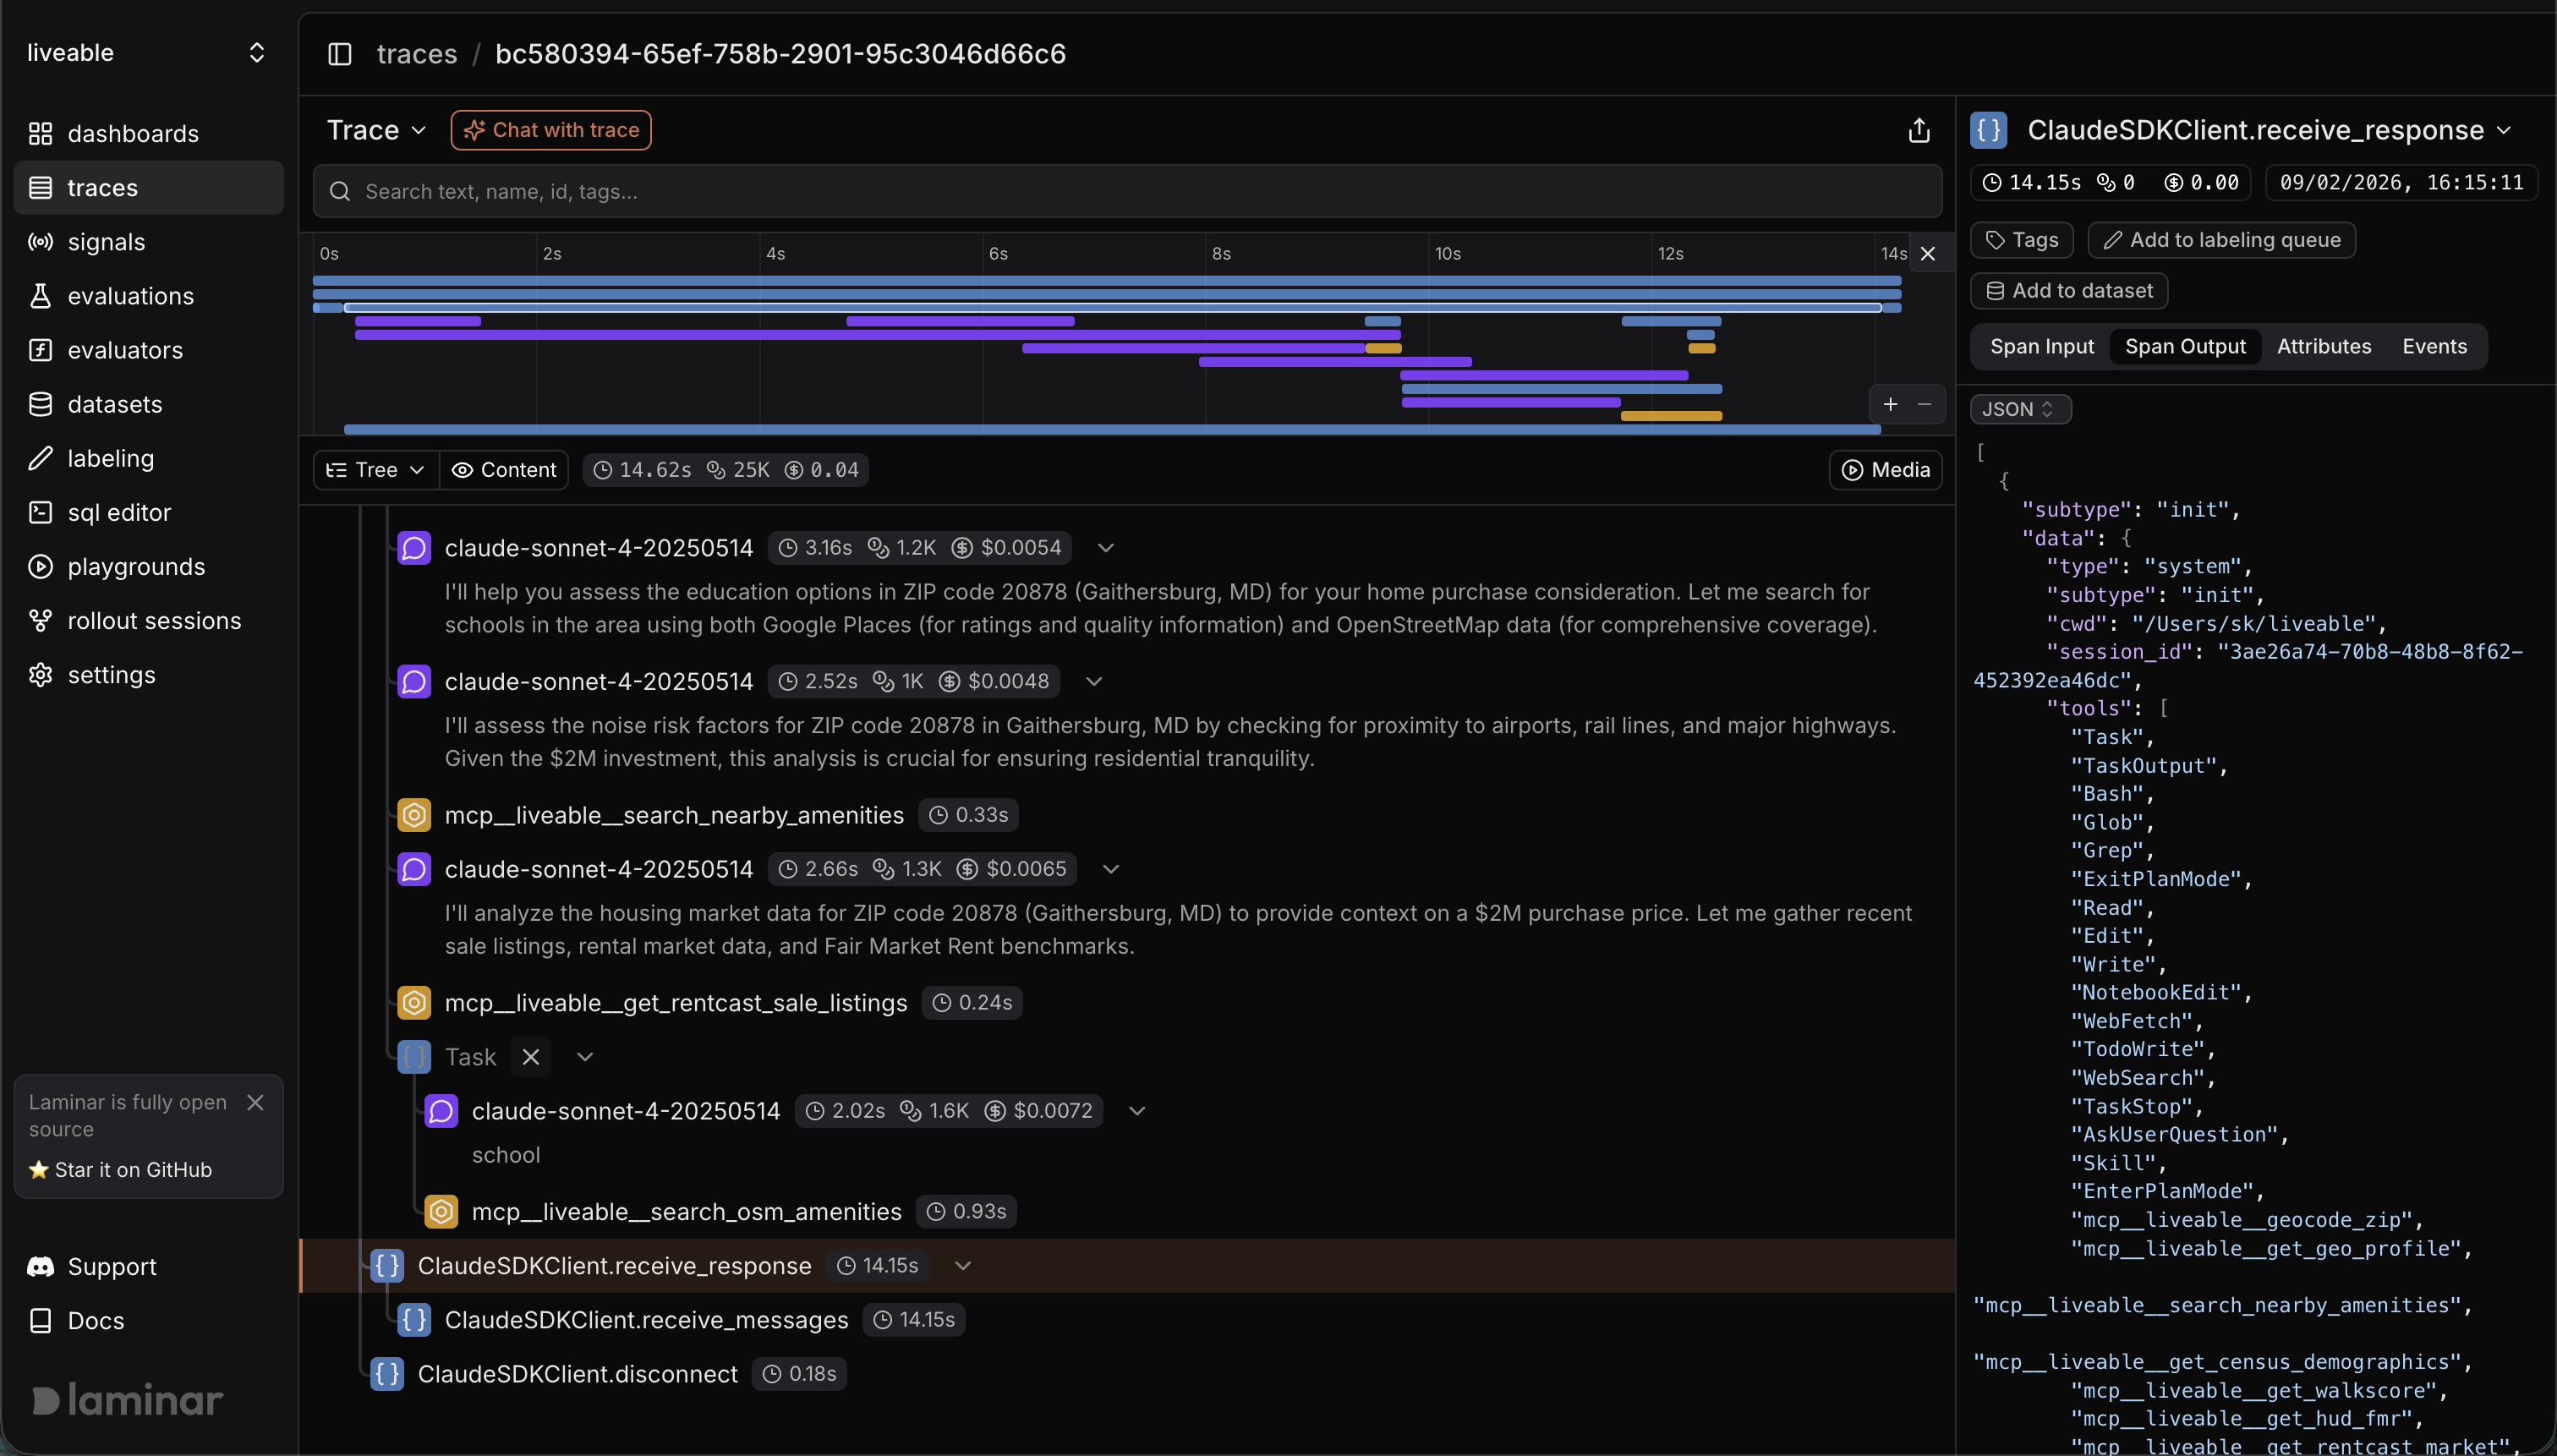This screenshot has width=2557, height=1456.
Task: Dismiss the Laminar open source notice
Action: click(256, 1102)
